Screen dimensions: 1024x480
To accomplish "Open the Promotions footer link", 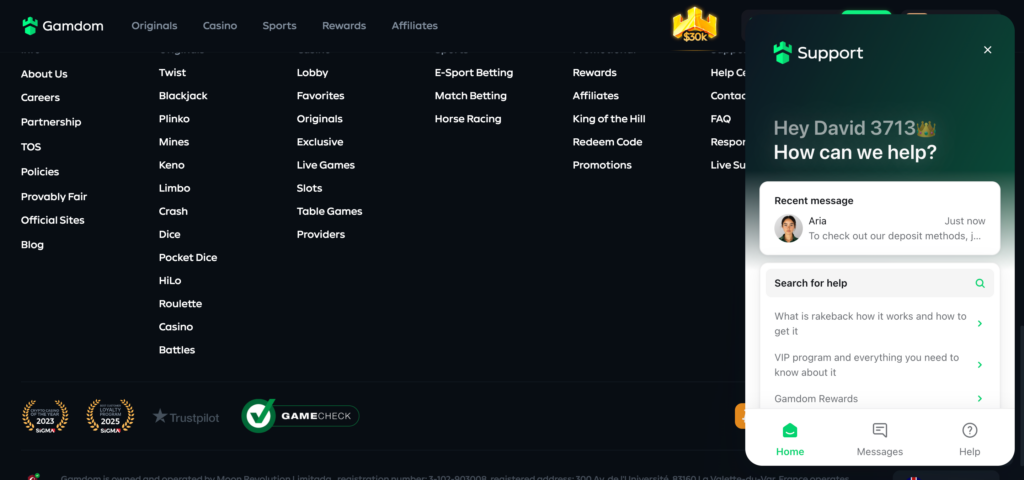I will (602, 165).
